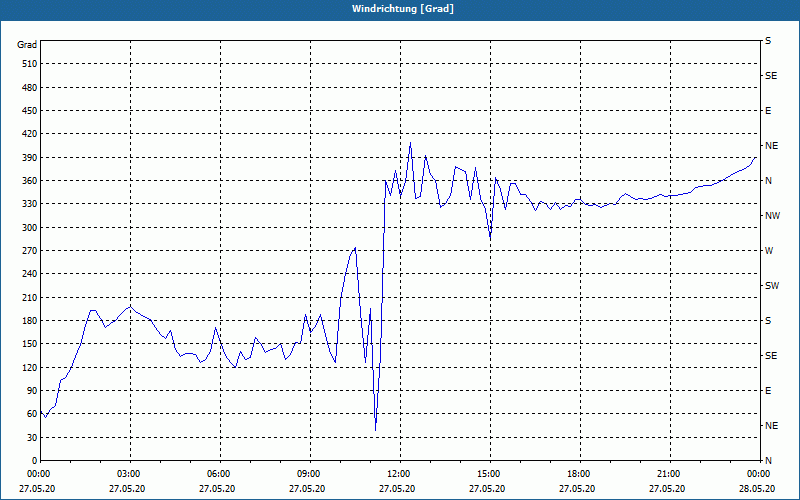
Task: Select the 18:00 time label
Action: pyautogui.click(x=580, y=473)
